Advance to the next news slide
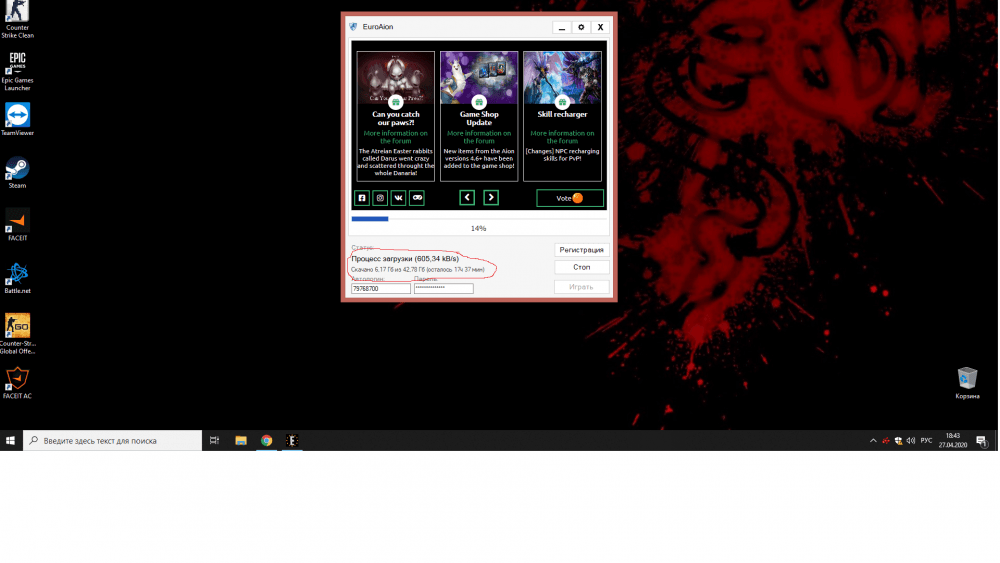Screen dimensions: 1000x563 point(491,198)
